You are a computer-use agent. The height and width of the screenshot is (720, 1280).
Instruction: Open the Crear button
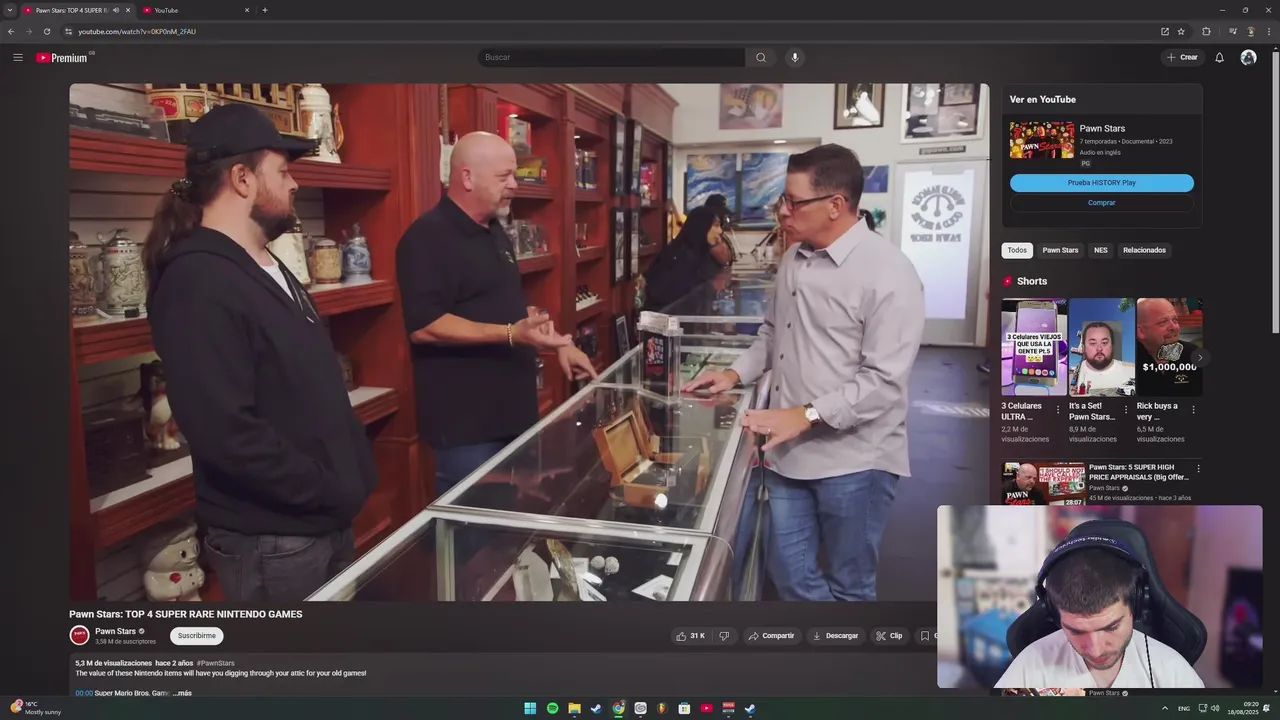[x=1182, y=57]
